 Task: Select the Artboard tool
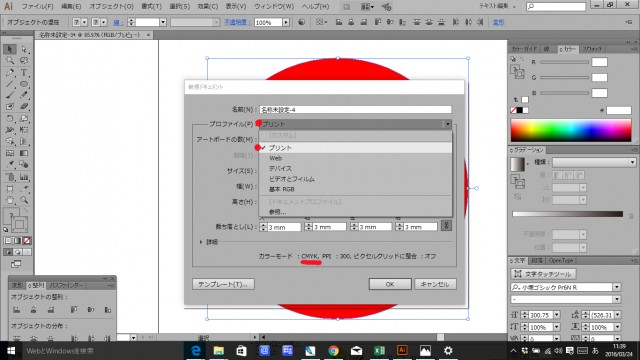coord(10,189)
